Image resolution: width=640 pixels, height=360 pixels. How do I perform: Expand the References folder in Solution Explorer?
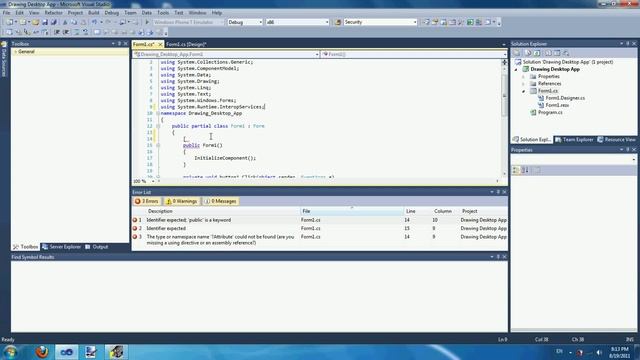[x=524, y=84]
